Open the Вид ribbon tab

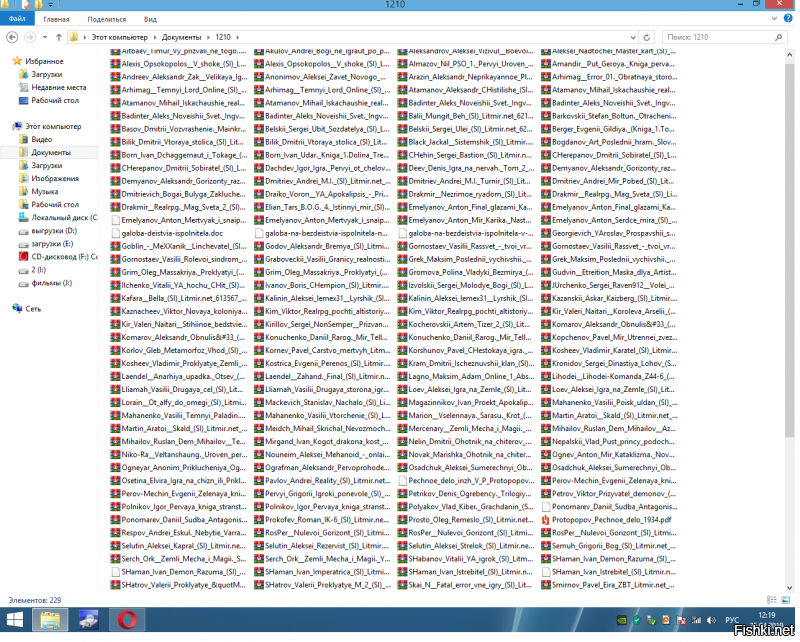pyautogui.click(x=150, y=19)
